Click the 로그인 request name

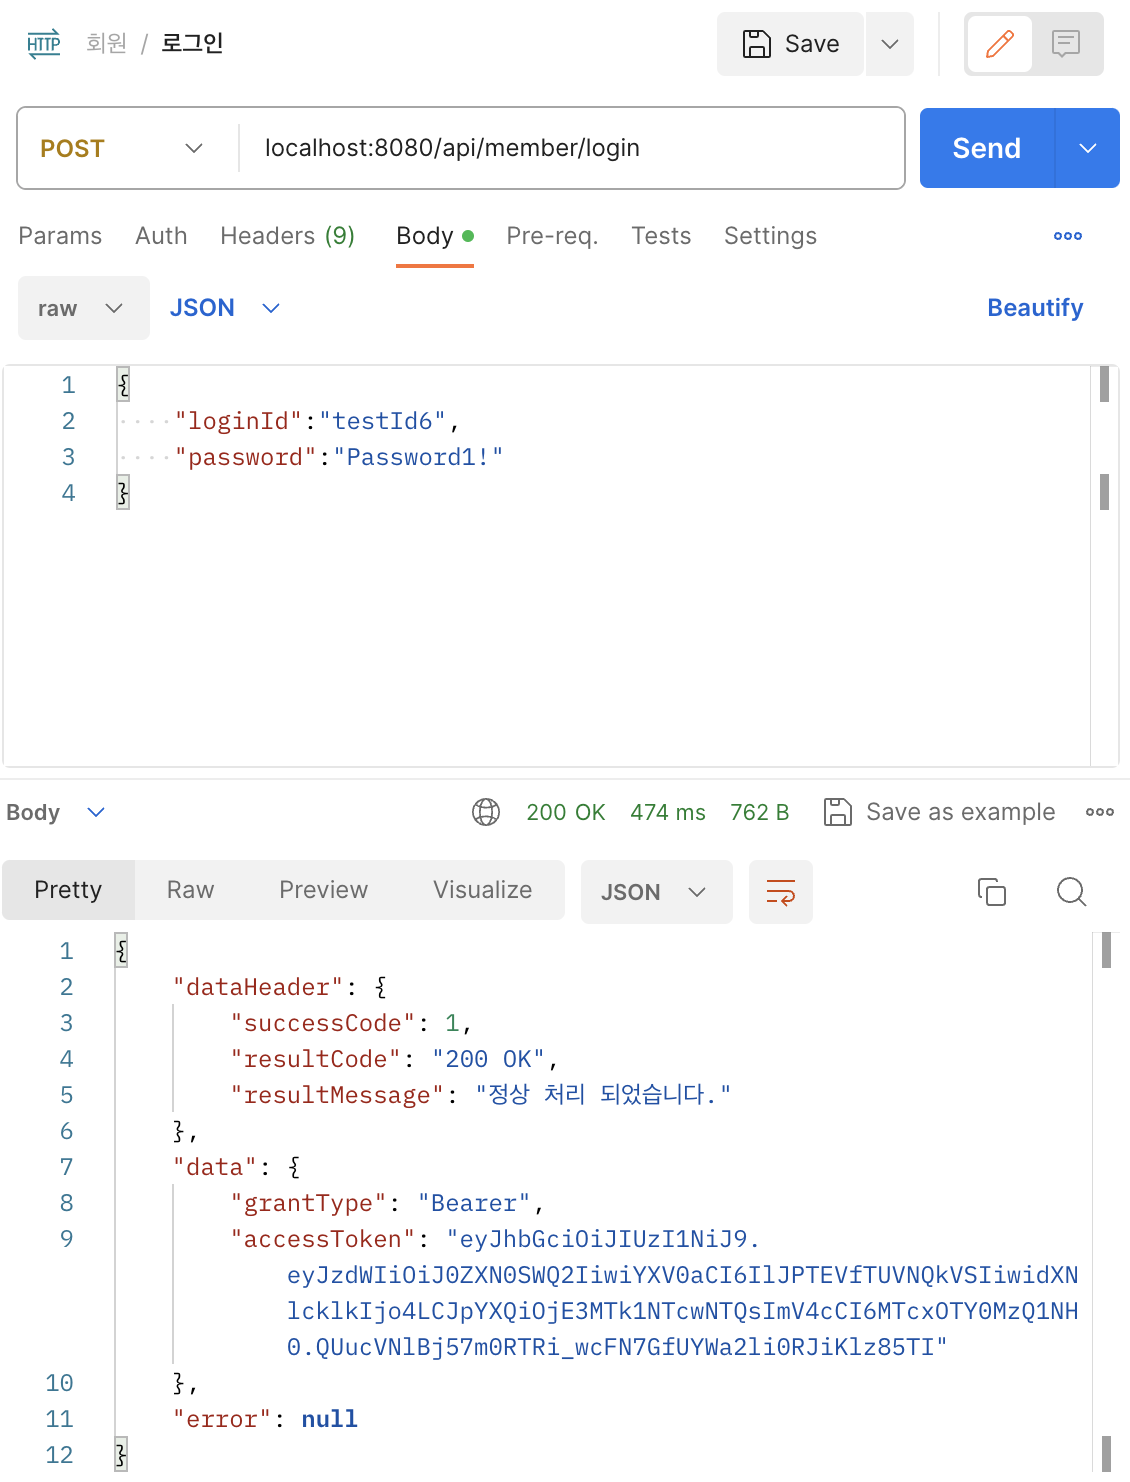pyautogui.click(x=192, y=43)
